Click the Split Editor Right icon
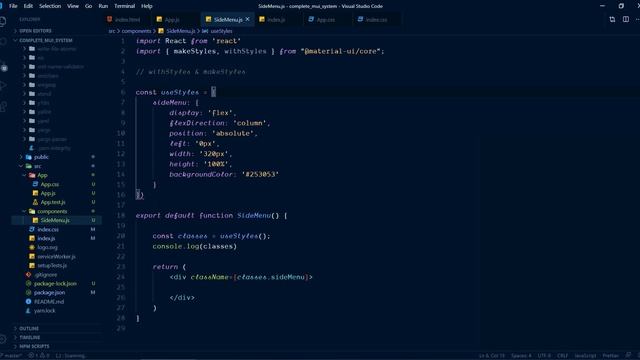 626,19
